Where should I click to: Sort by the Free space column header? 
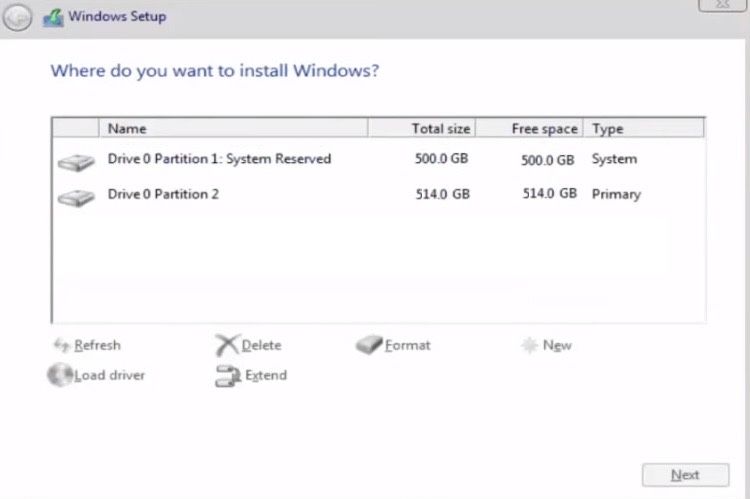[529, 128]
